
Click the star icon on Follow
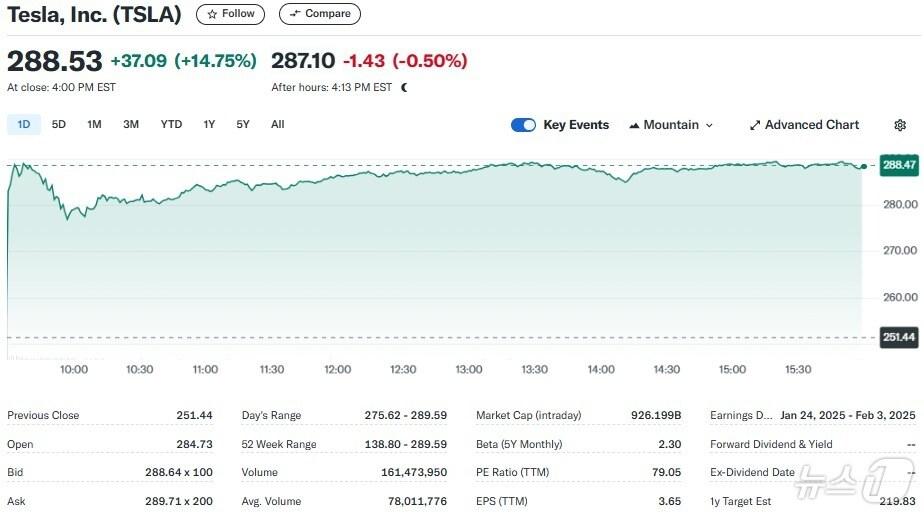click(x=212, y=14)
